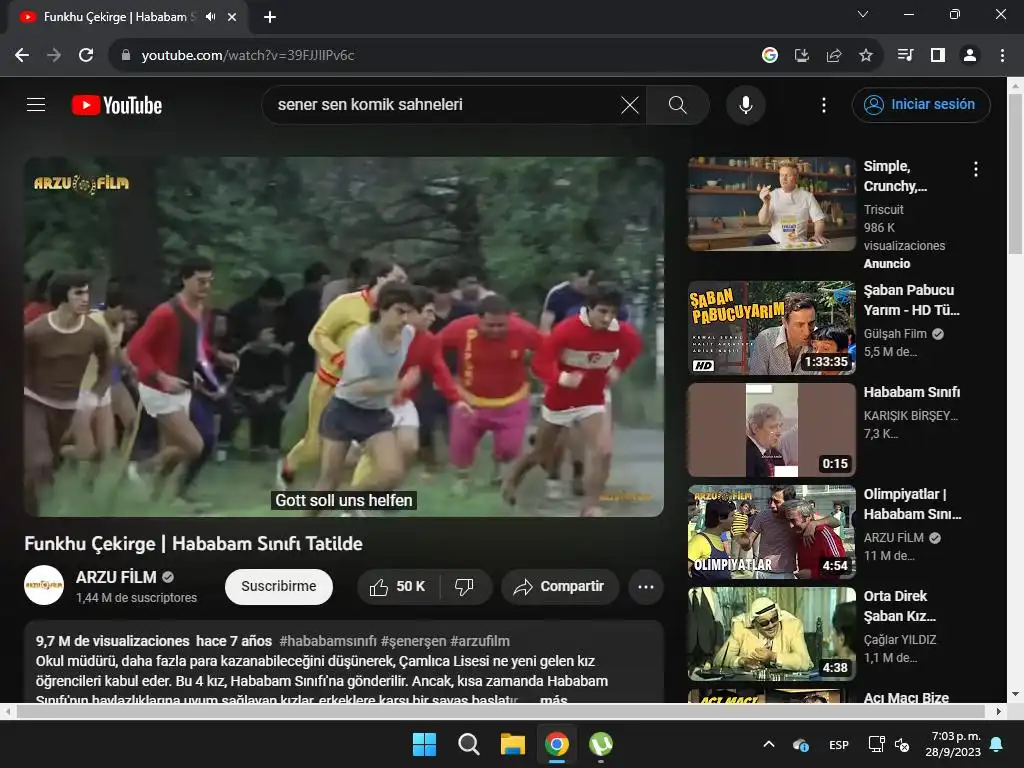Open Google icon in address bar
The width and height of the screenshot is (1024, 768).
pos(770,55)
